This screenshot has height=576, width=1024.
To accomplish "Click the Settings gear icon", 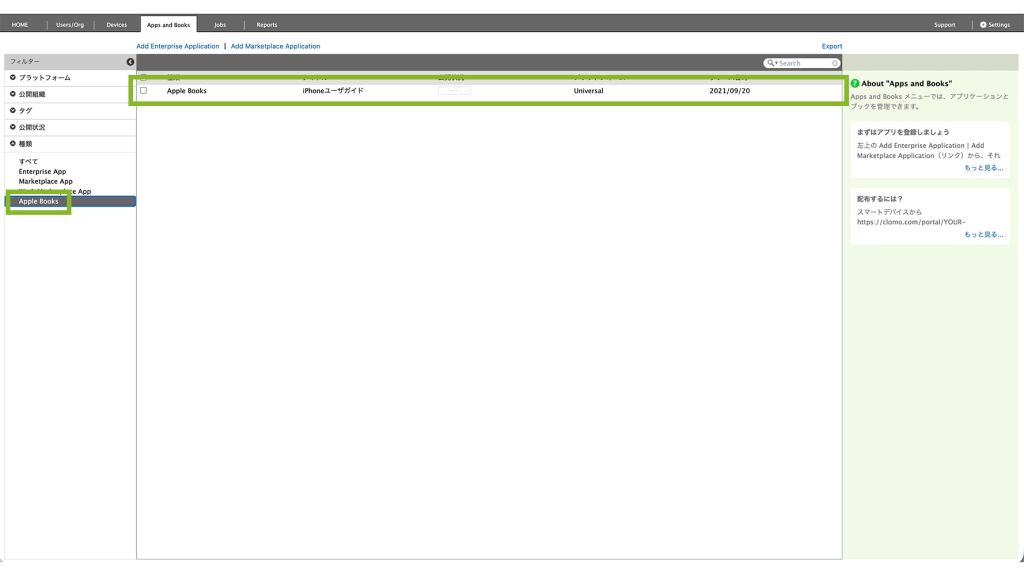I will (x=983, y=25).
